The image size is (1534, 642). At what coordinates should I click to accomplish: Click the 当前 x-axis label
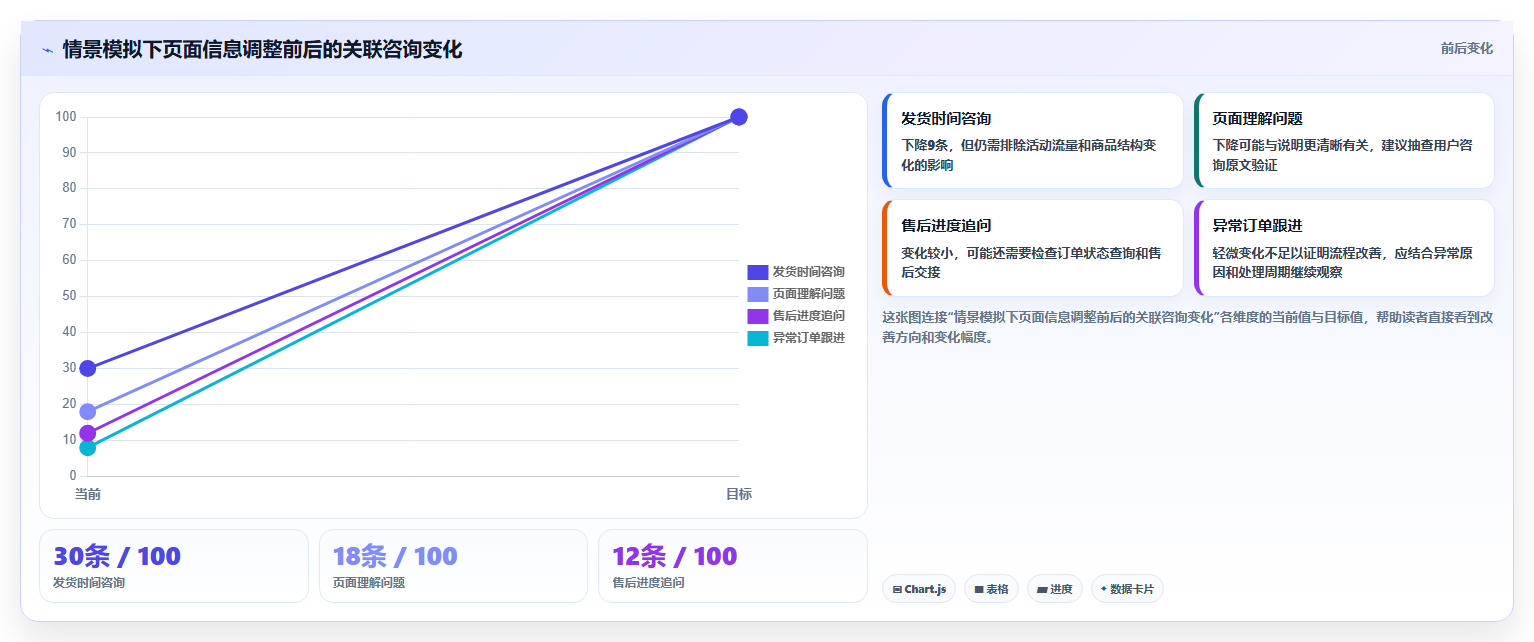pos(88,494)
